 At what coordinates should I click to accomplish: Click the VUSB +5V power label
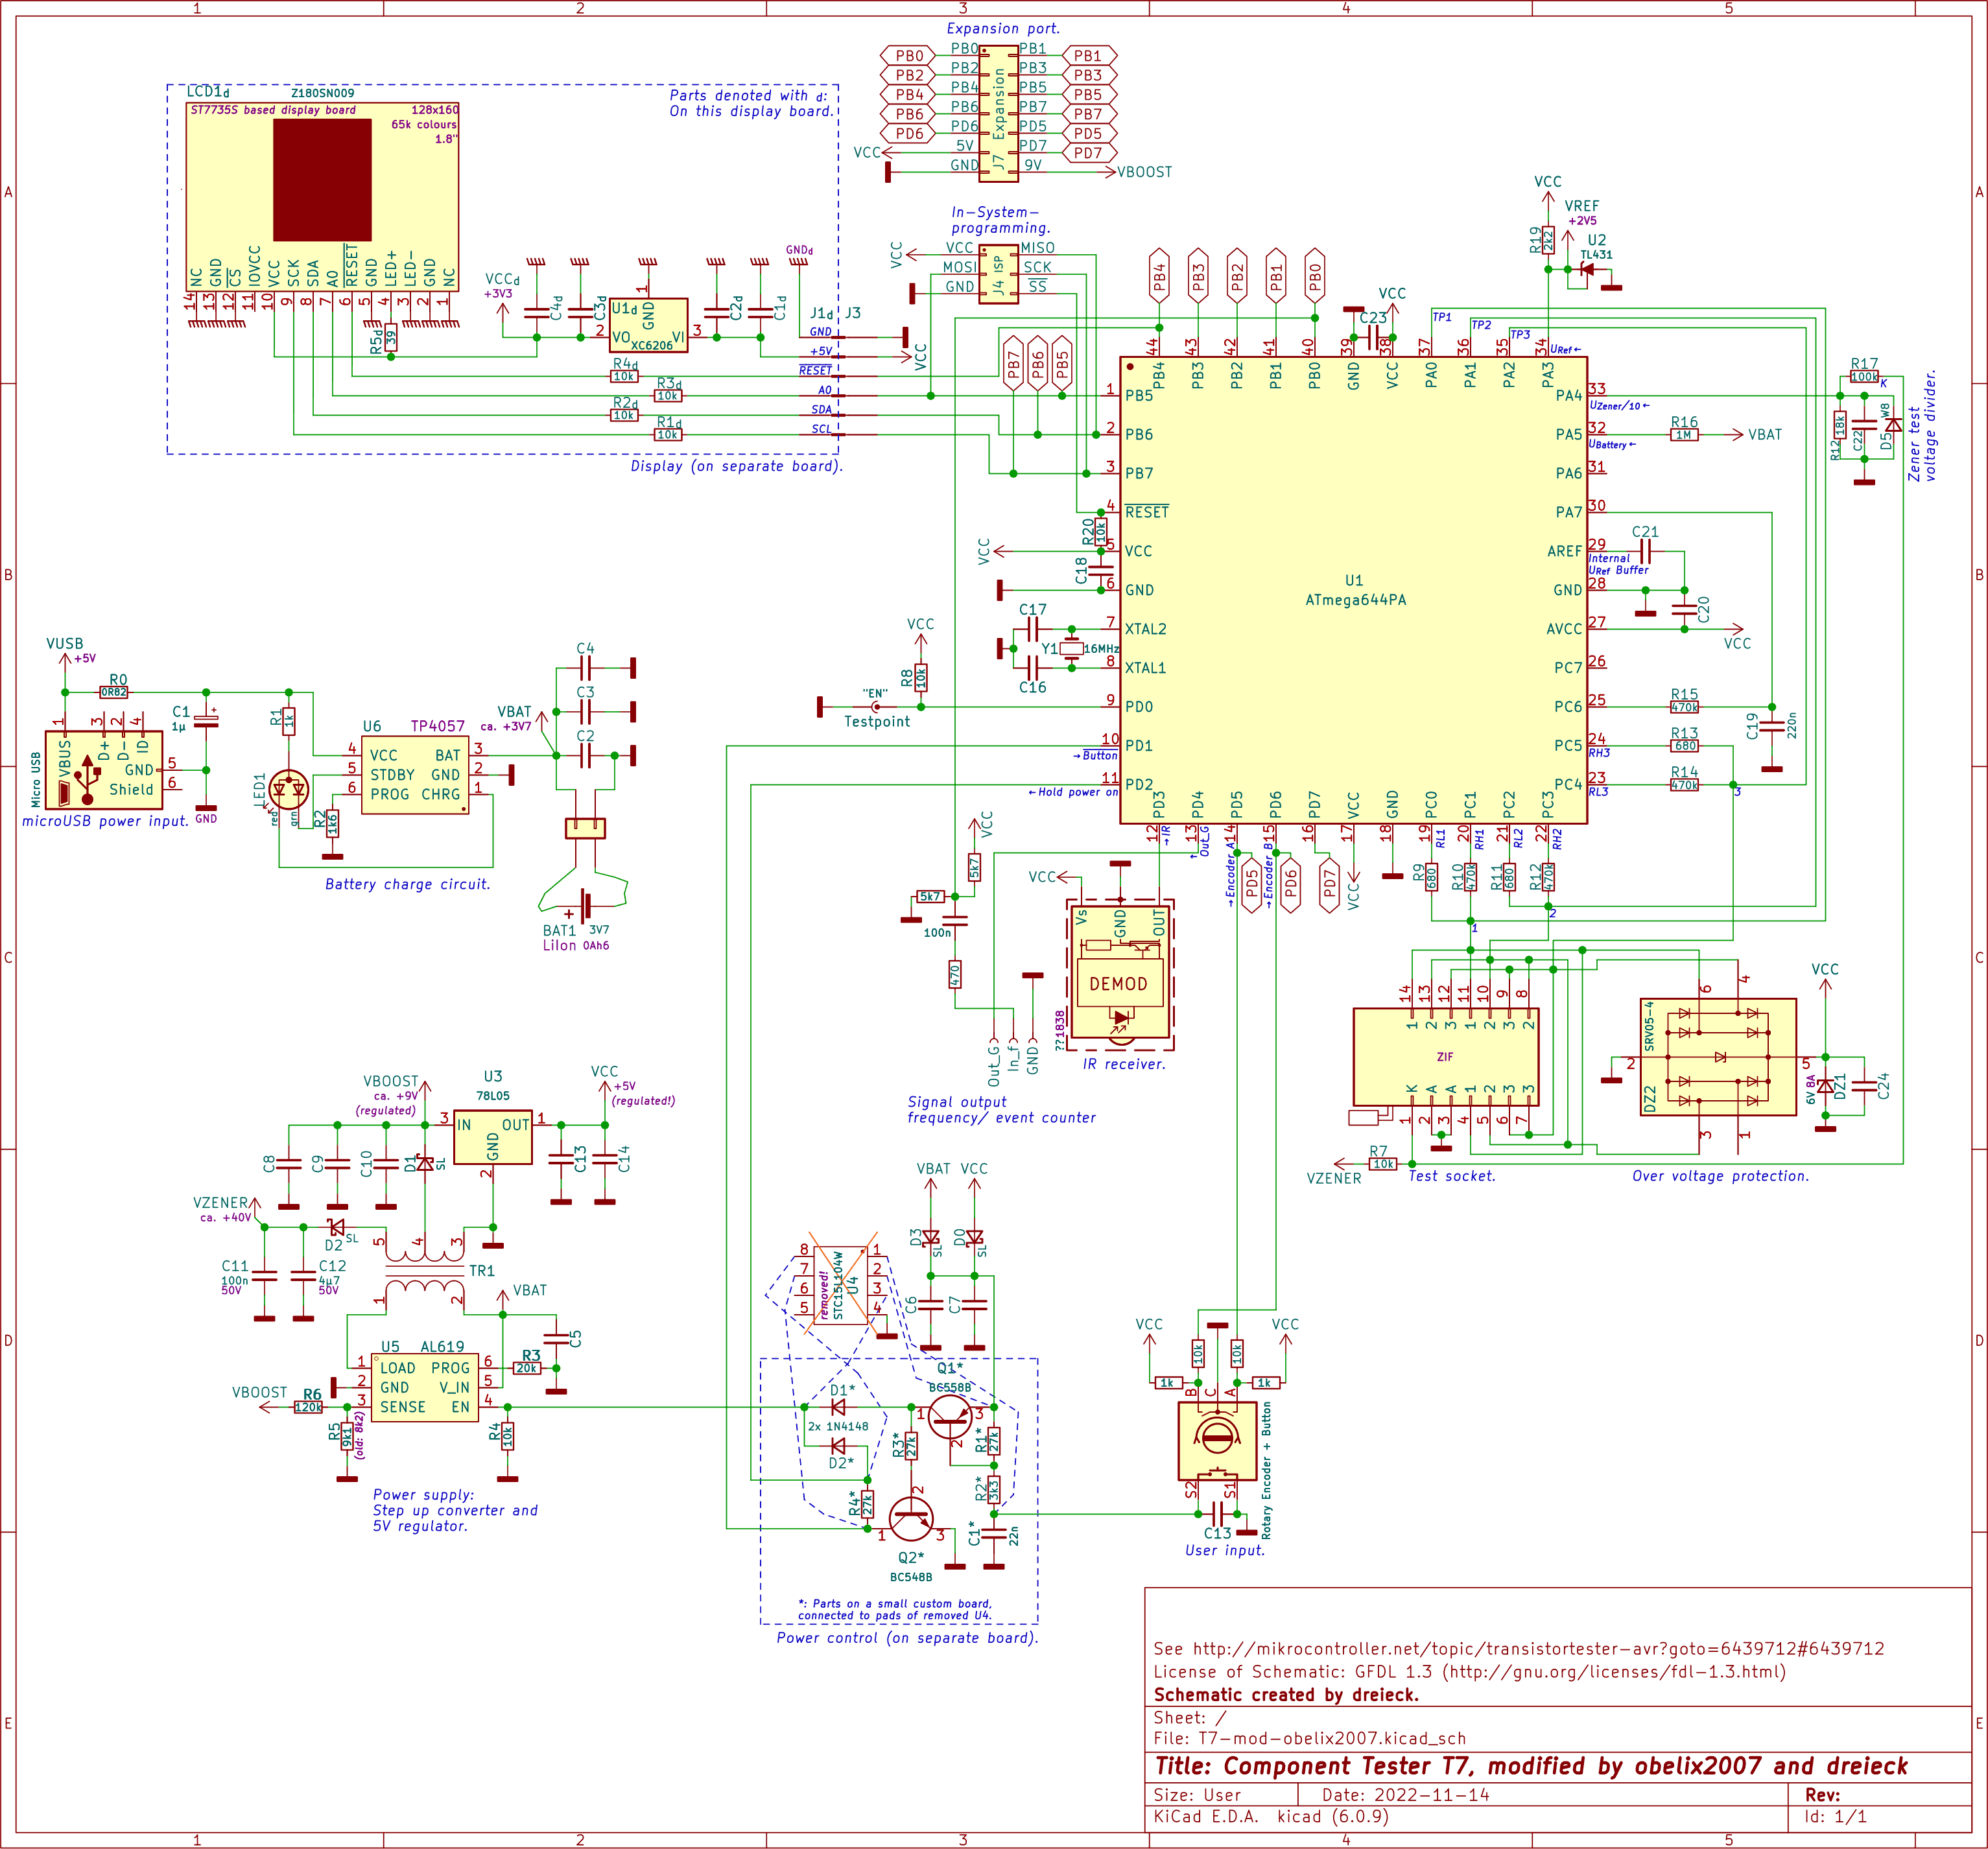click(x=70, y=650)
